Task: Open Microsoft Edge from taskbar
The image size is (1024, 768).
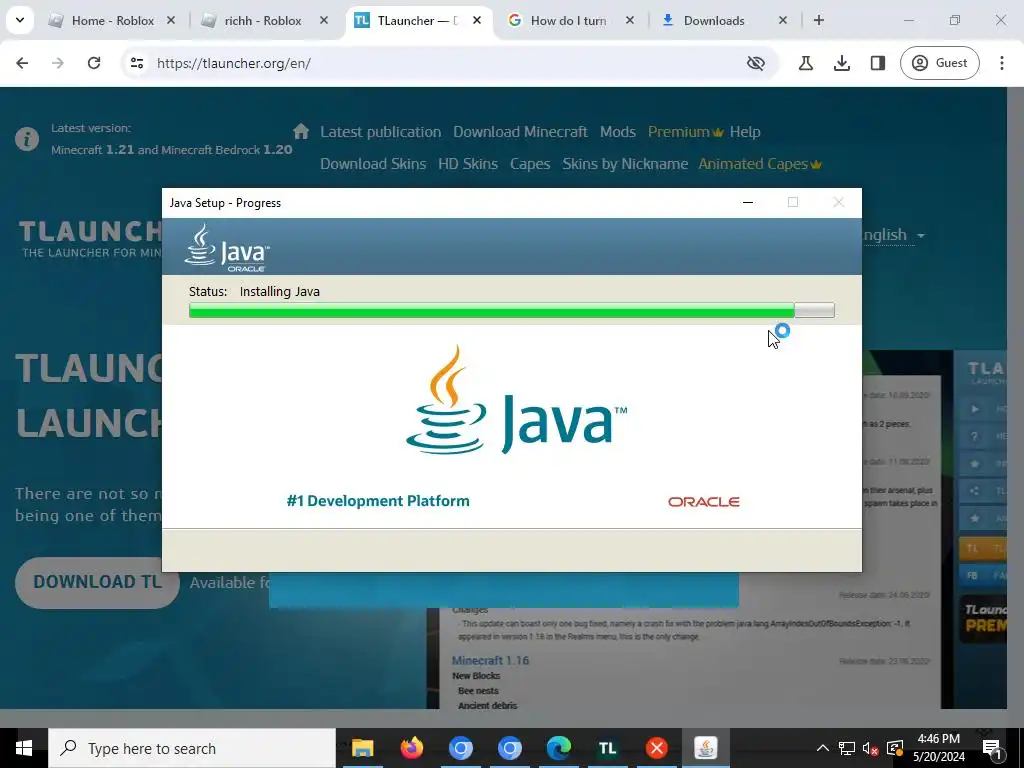Action: point(558,748)
